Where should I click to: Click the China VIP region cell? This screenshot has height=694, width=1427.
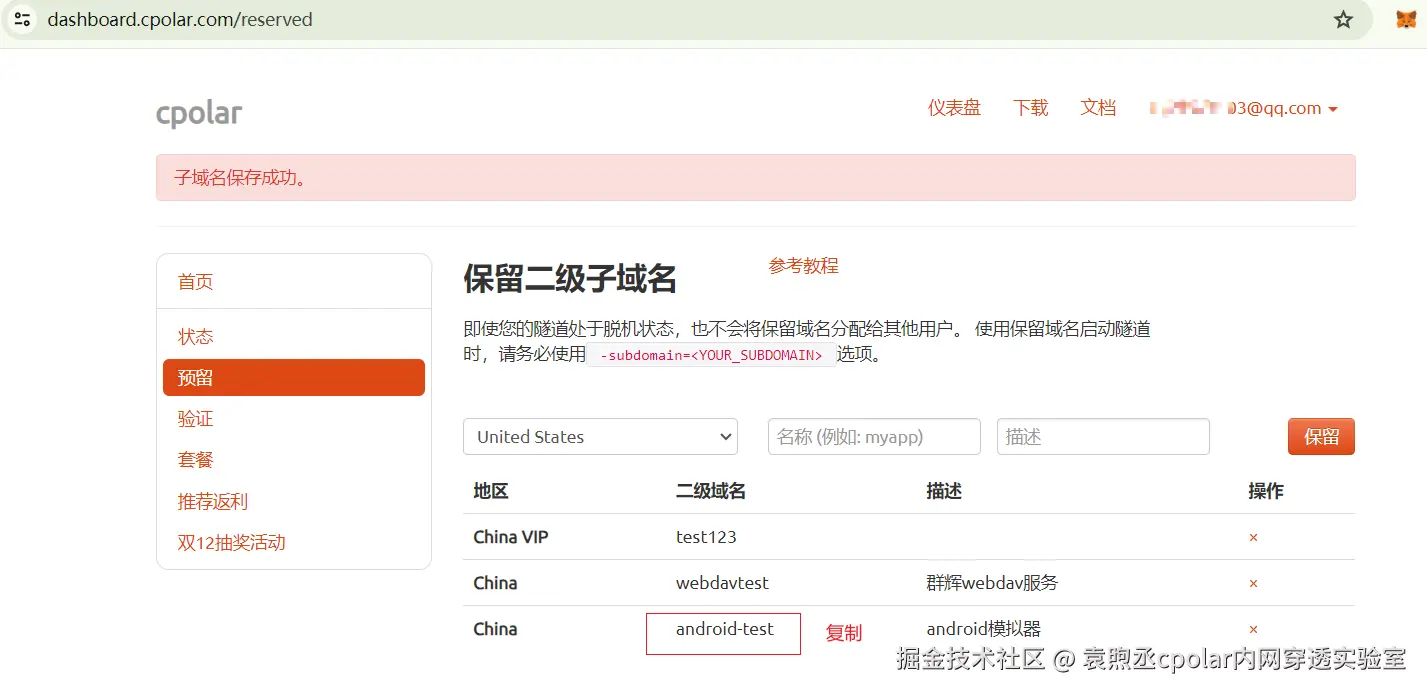511,537
